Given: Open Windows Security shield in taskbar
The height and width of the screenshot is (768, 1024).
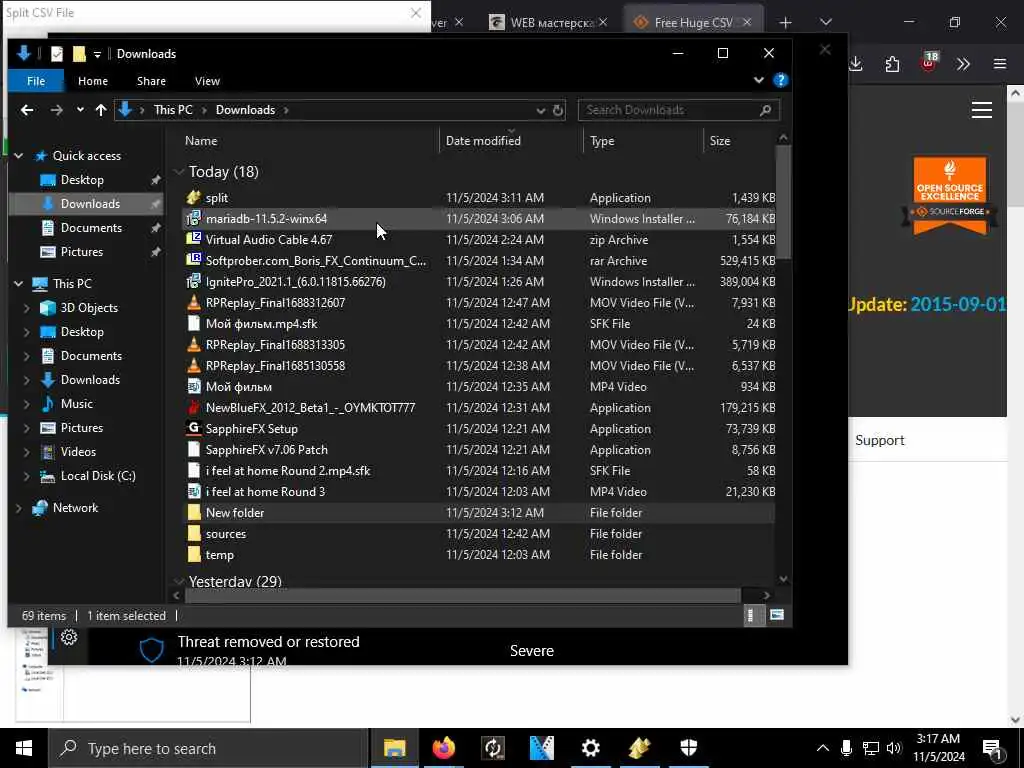Looking at the screenshot, I should 688,748.
